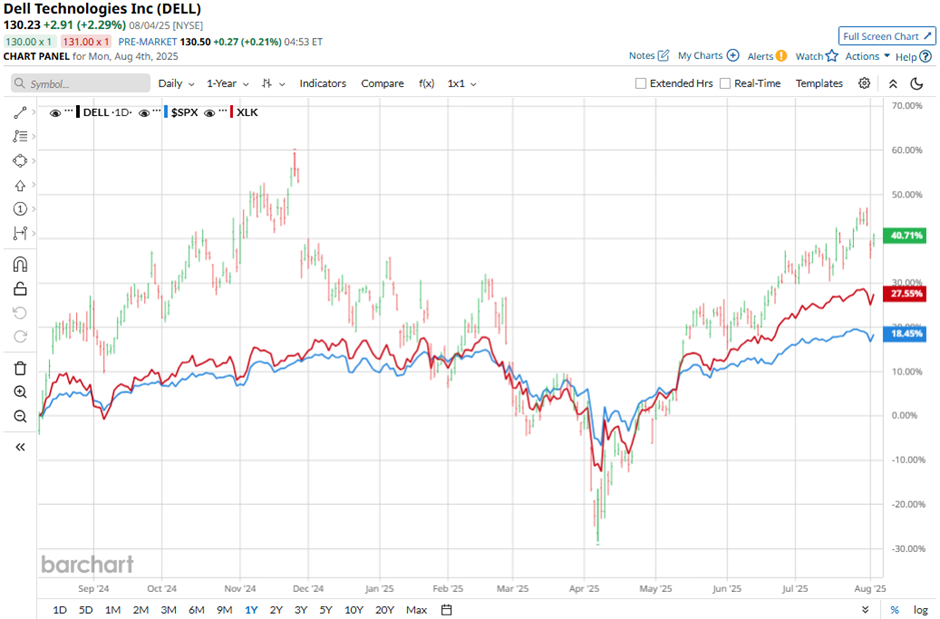
Task: Select the arrow marker tool
Action: [20, 185]
